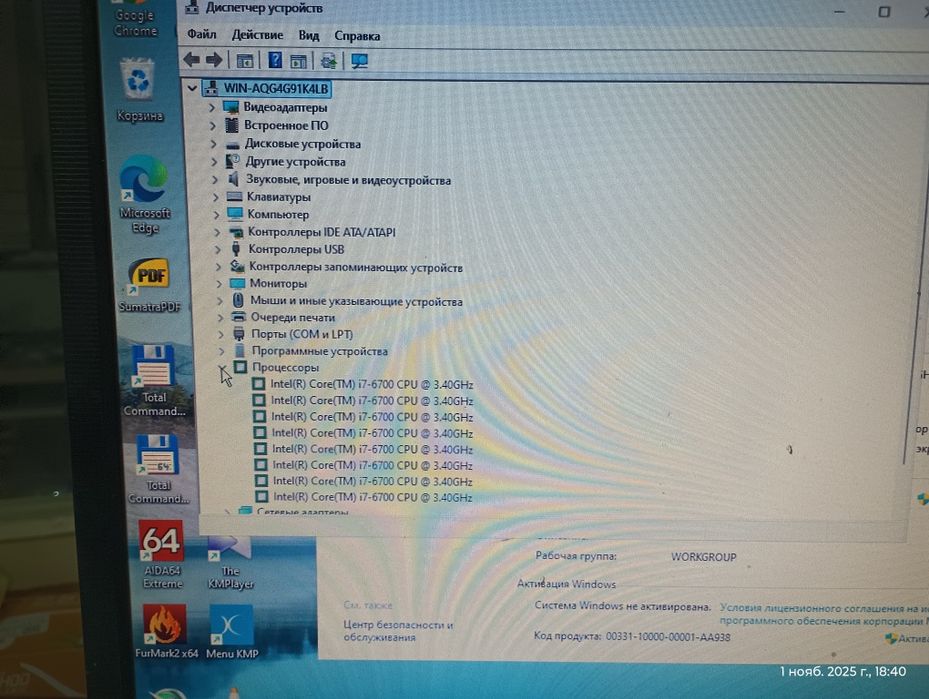Expand the Контроллеры USB node
The width and height of the screenshot is (929, 699).
217,249
